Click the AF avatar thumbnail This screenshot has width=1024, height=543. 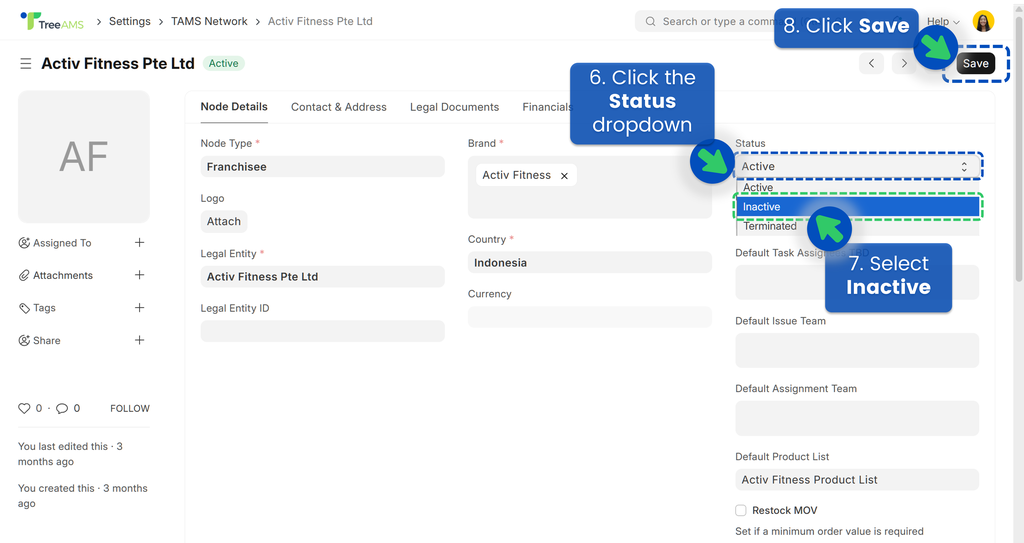pyautogui.click(x=84, y=157)
